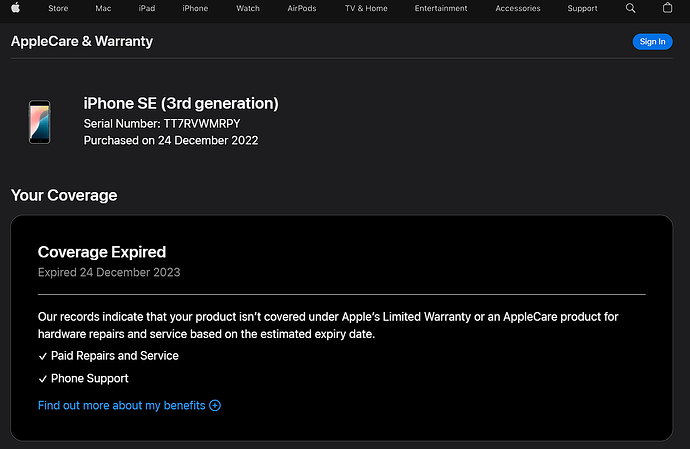Open the Support menu

583,8
